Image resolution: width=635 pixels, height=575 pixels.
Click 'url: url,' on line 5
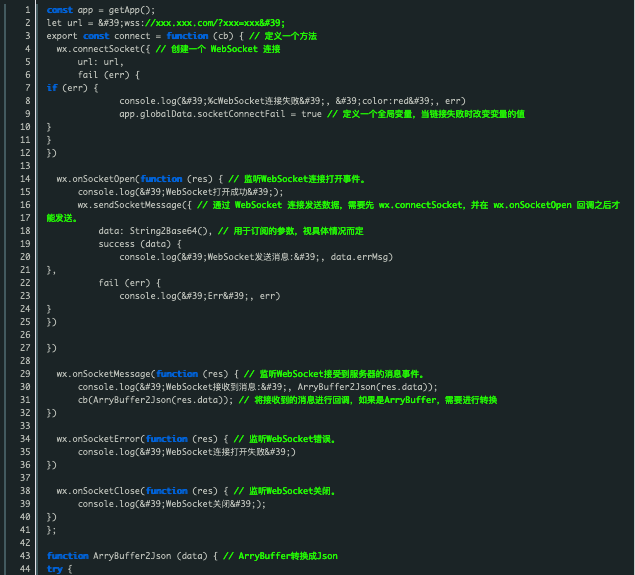point(101,62)
